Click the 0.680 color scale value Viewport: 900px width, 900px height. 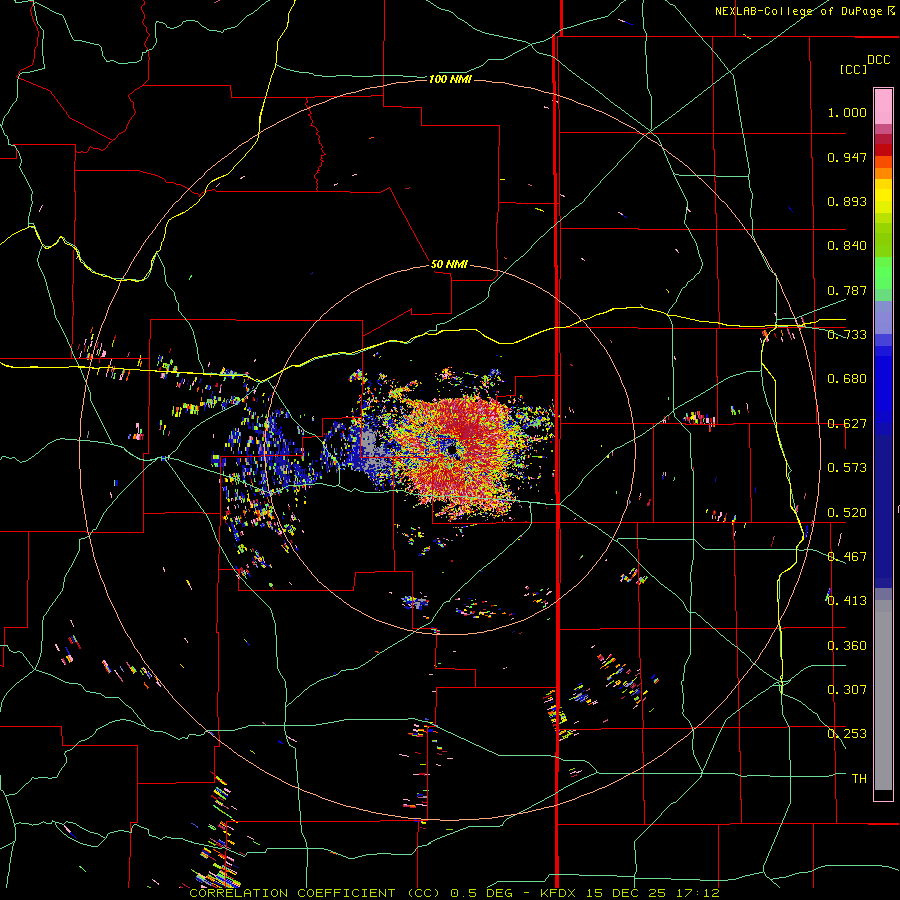tap(847, 379)
